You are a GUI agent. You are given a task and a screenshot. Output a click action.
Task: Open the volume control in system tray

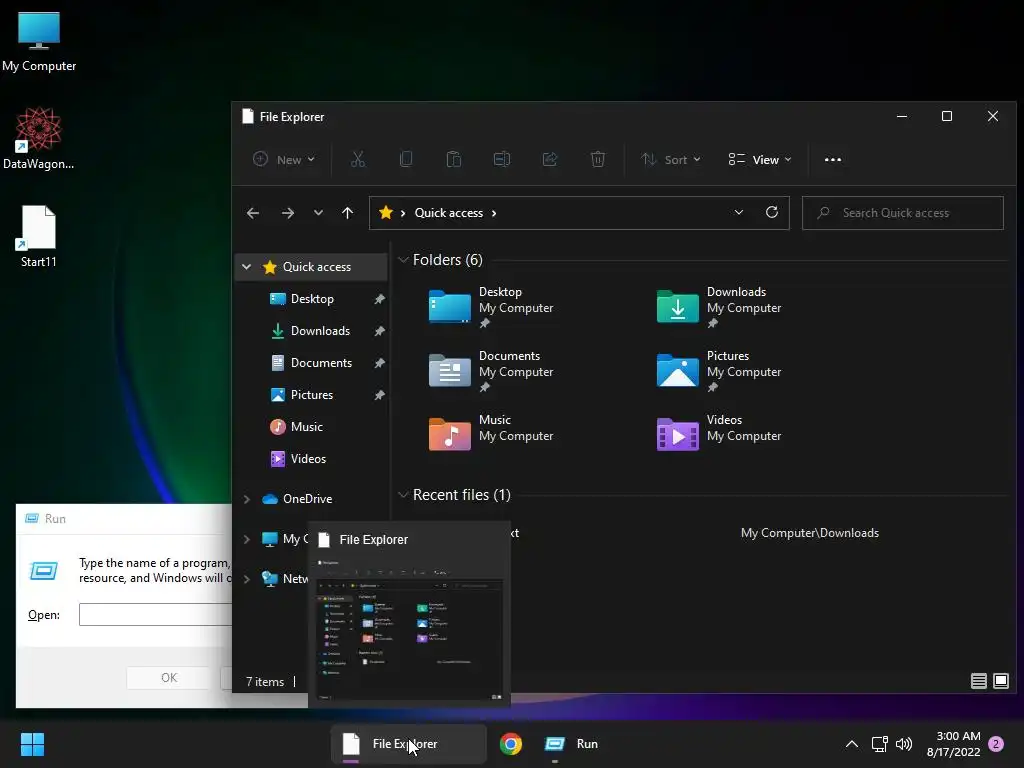[x=904, y=744]
